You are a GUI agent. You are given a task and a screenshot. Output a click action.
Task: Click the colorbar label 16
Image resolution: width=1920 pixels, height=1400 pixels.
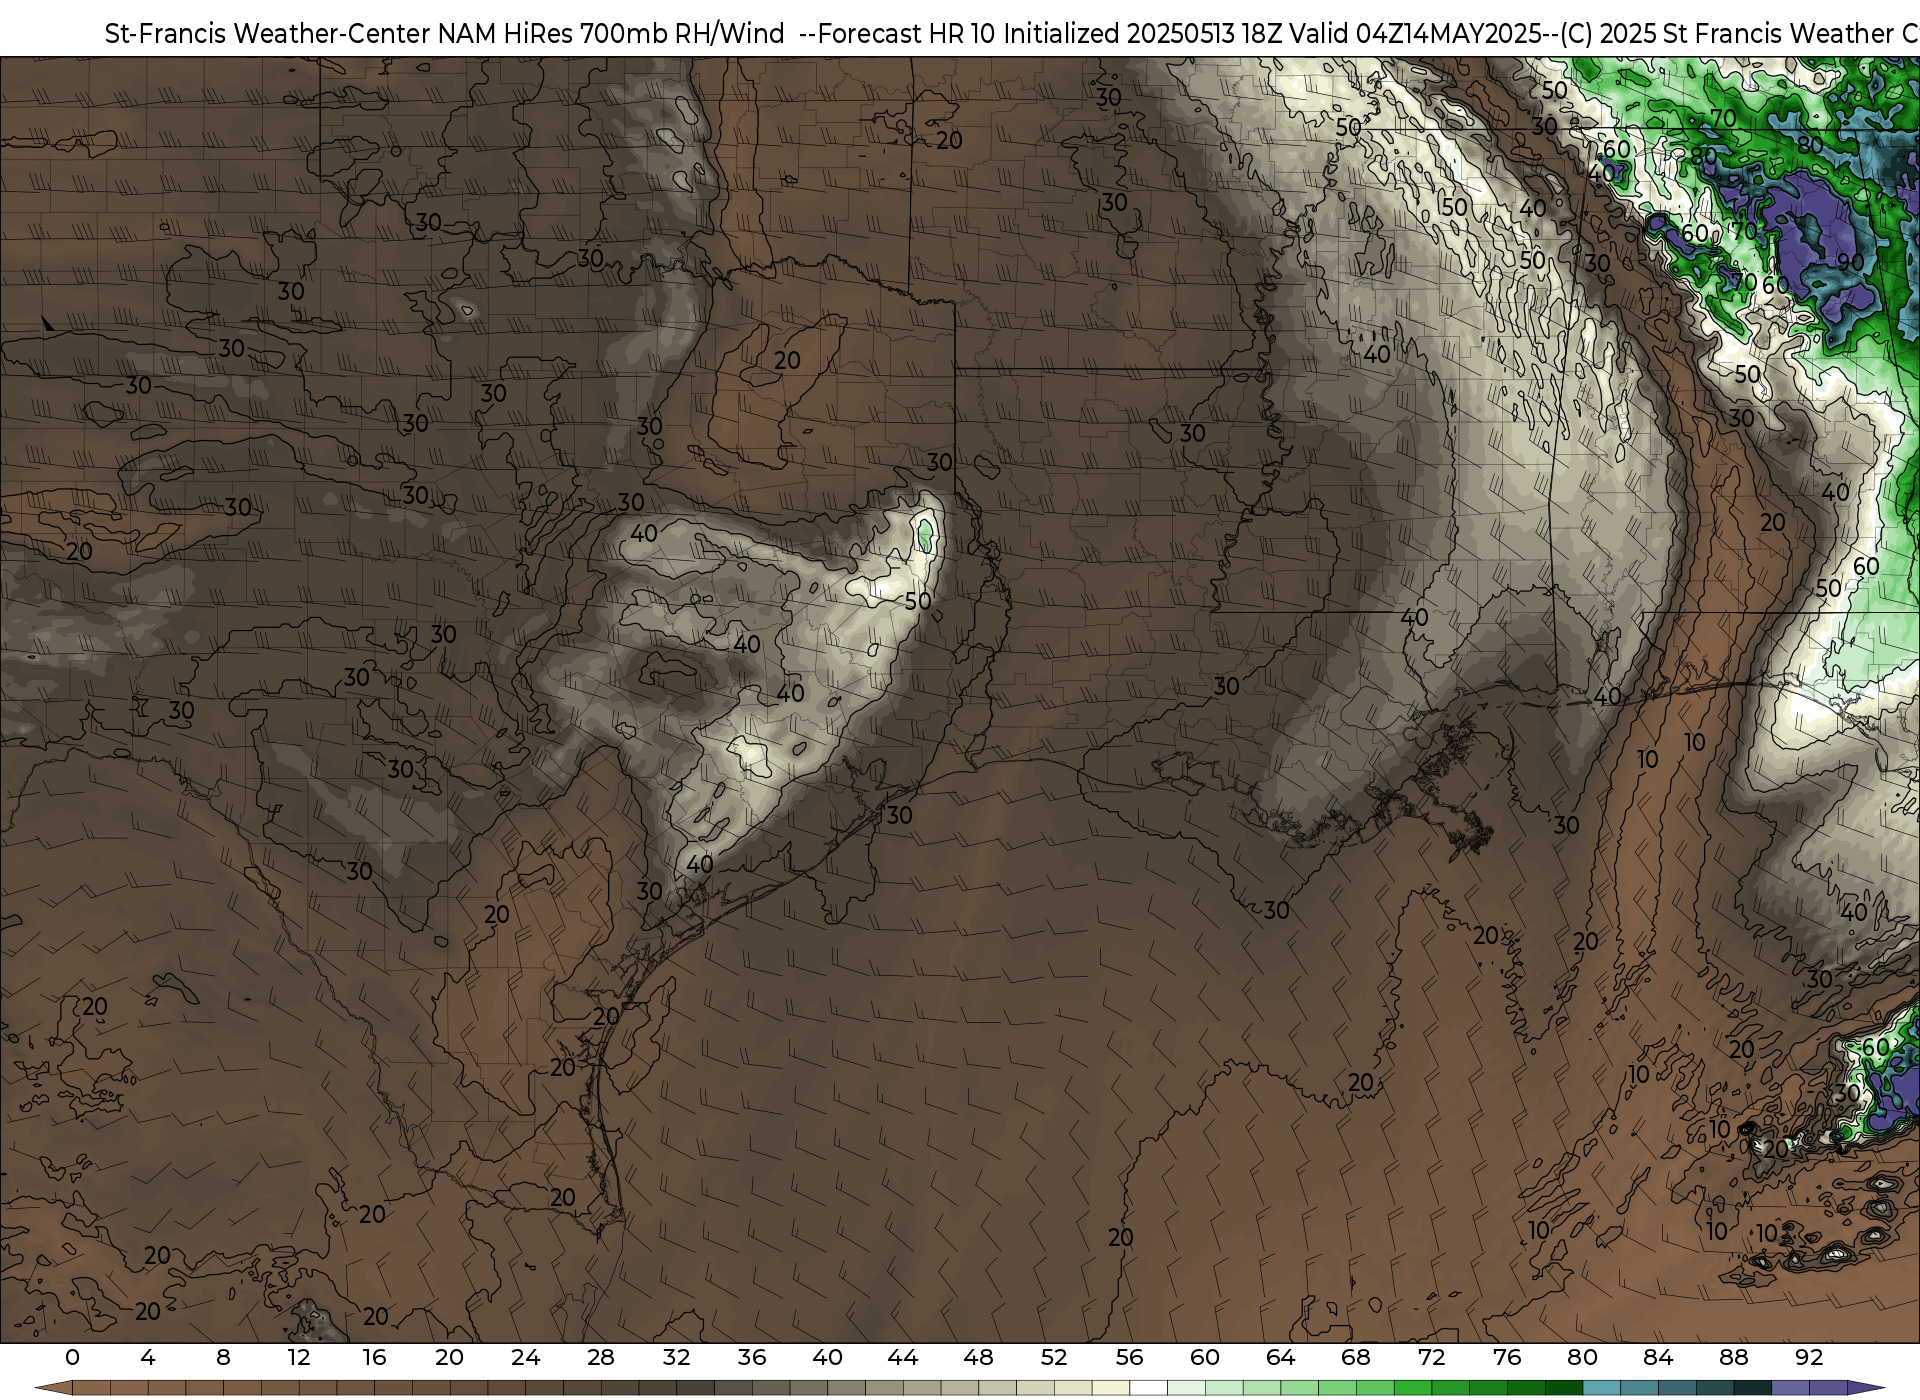coord(374,1358)
